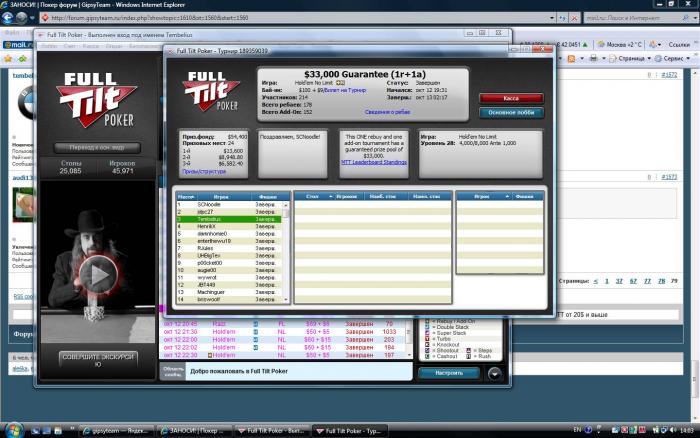Screen dimensions: 700x438
Task: Sort tables list by Стол column
Action: (315, 196)
